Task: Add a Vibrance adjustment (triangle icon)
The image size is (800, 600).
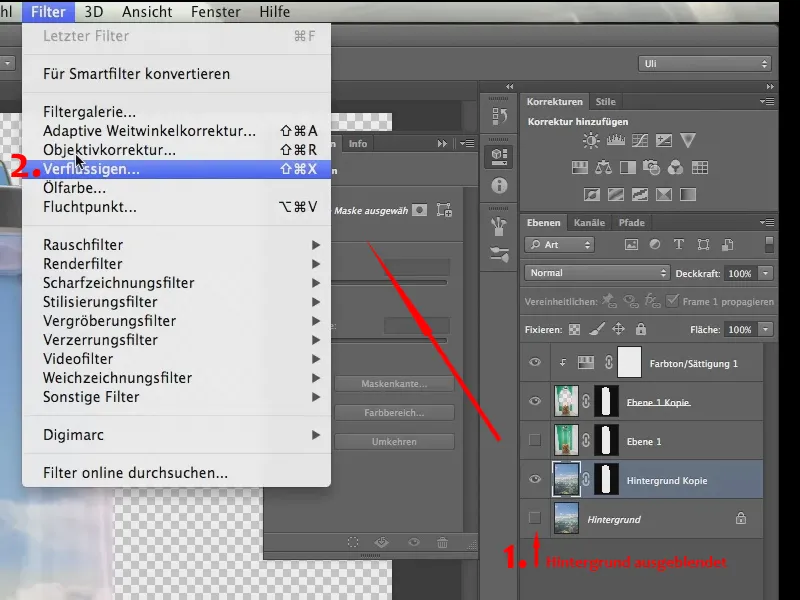Action: coord(688,140)
